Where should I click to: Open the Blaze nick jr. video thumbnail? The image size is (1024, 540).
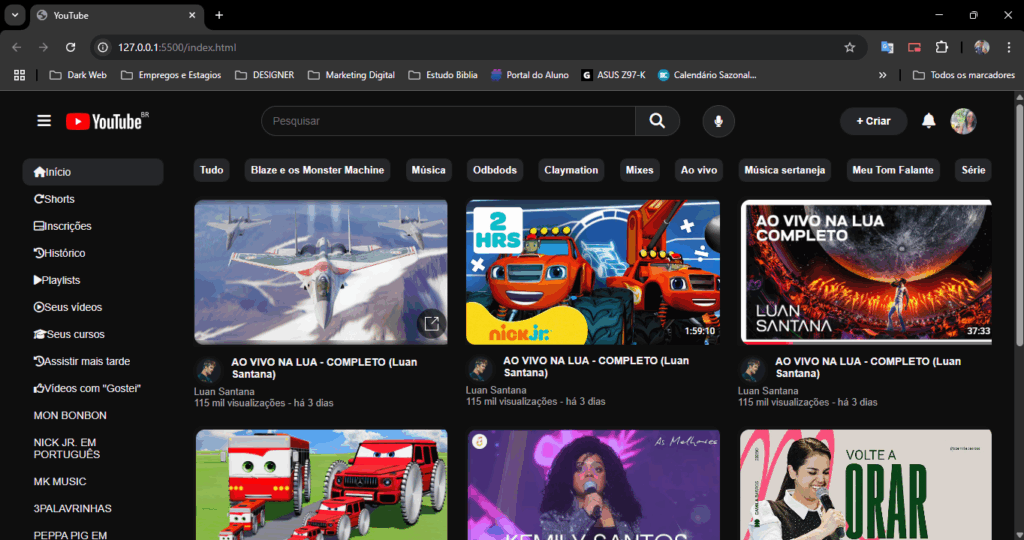[593, 272]
